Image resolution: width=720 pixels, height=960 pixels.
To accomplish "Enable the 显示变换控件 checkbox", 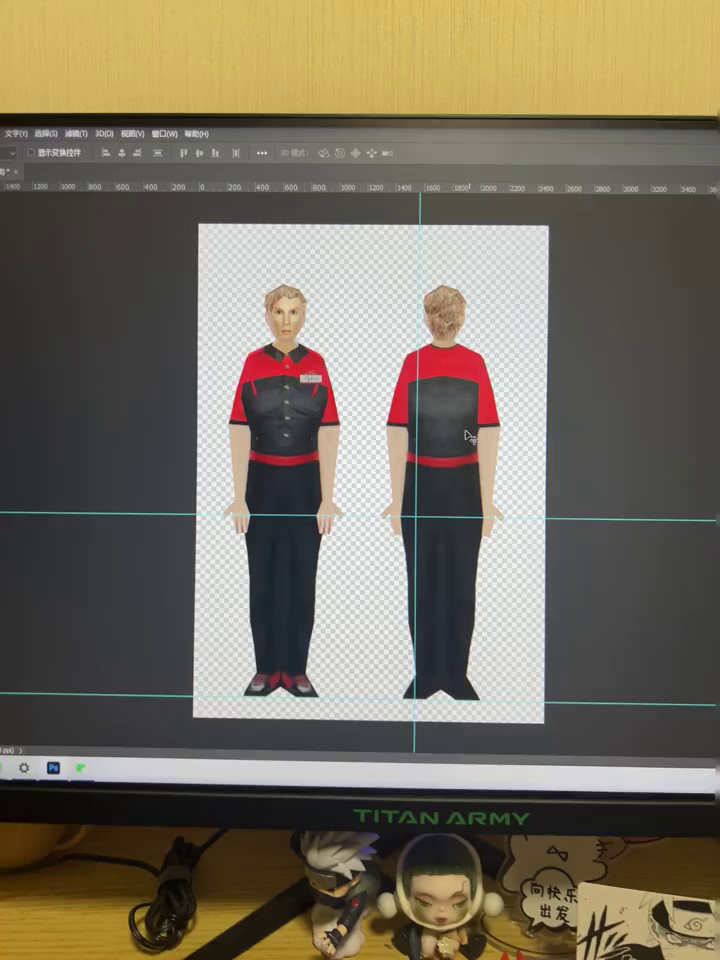I will (31, 153).
